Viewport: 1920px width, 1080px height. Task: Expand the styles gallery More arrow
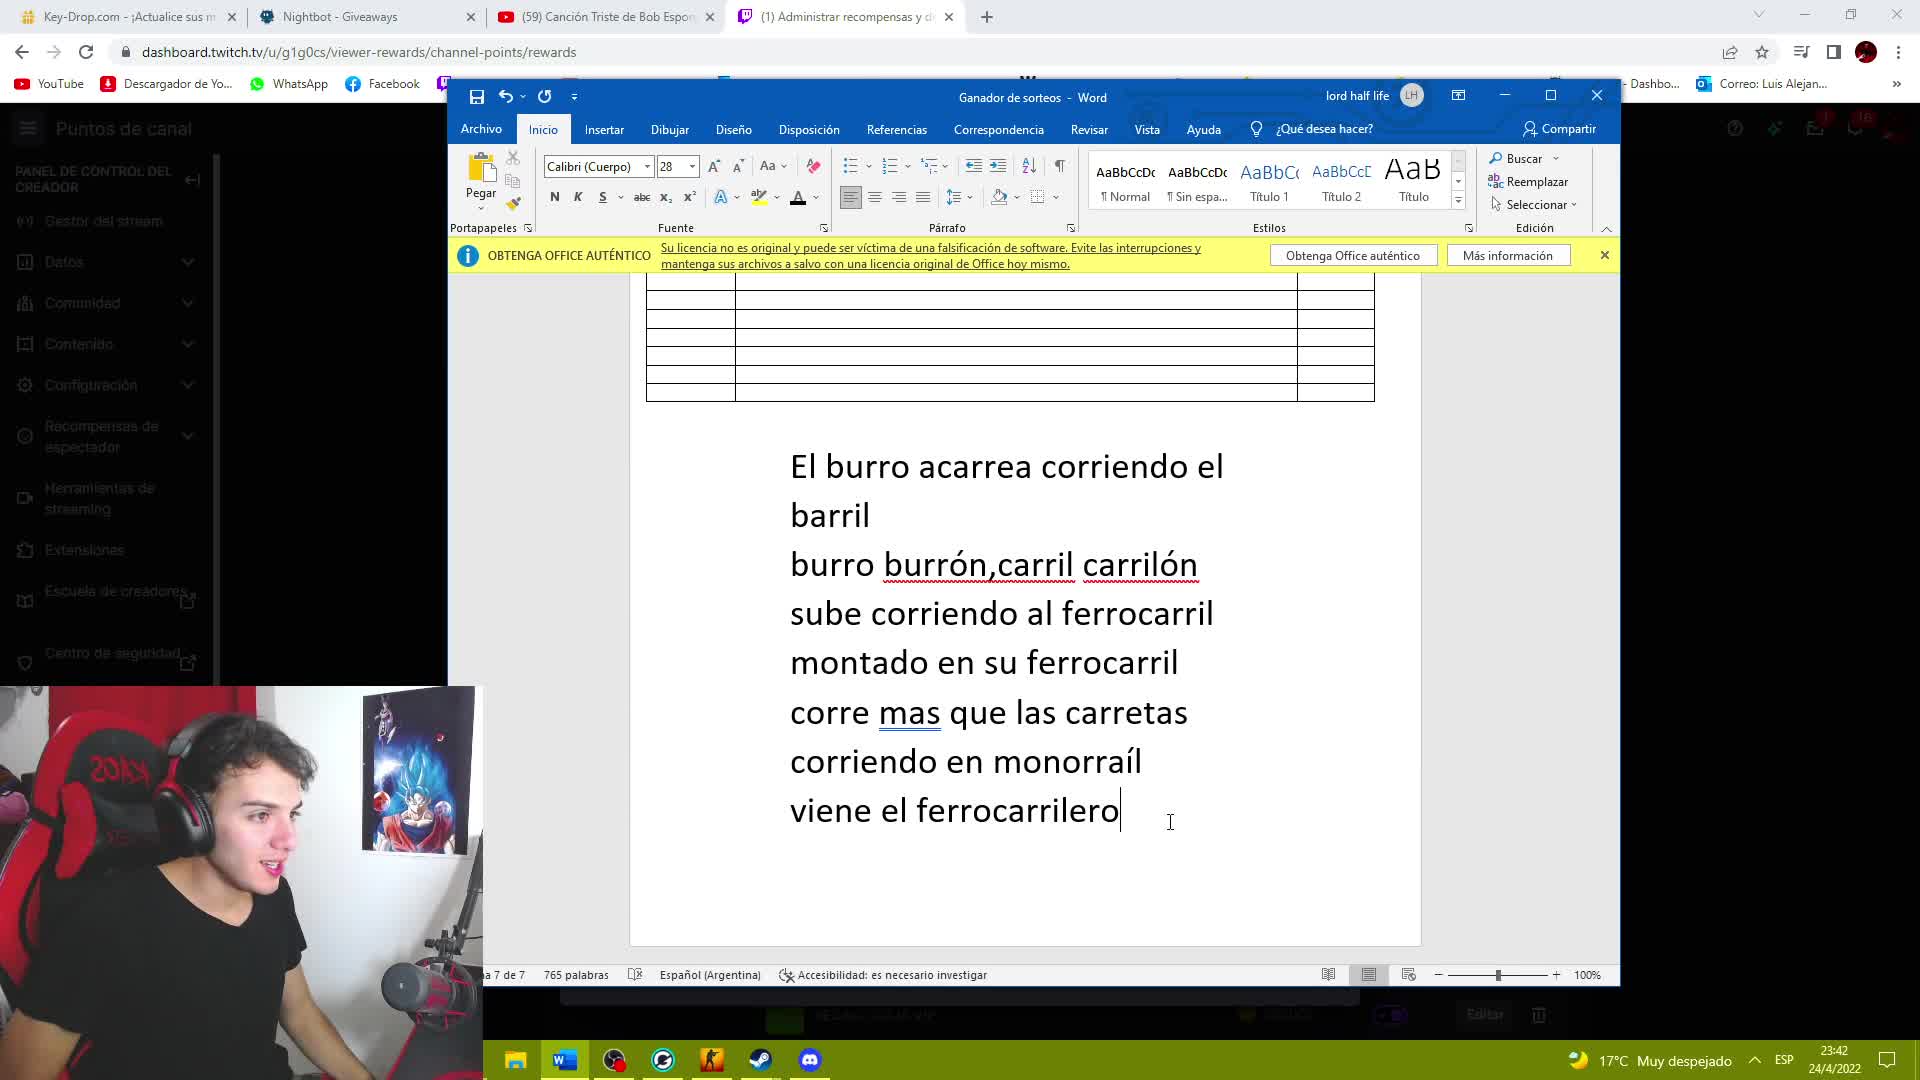pos(1459,201)
